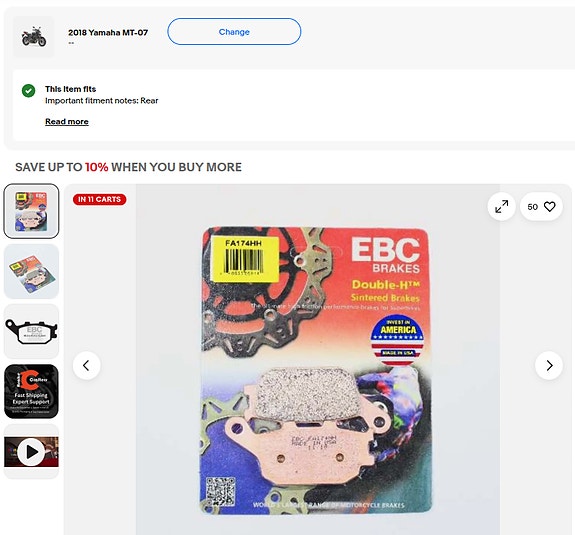Select the brake pad outline thumbnail
The width and height of the screenshot is (575, 535).
pos(31,331)
